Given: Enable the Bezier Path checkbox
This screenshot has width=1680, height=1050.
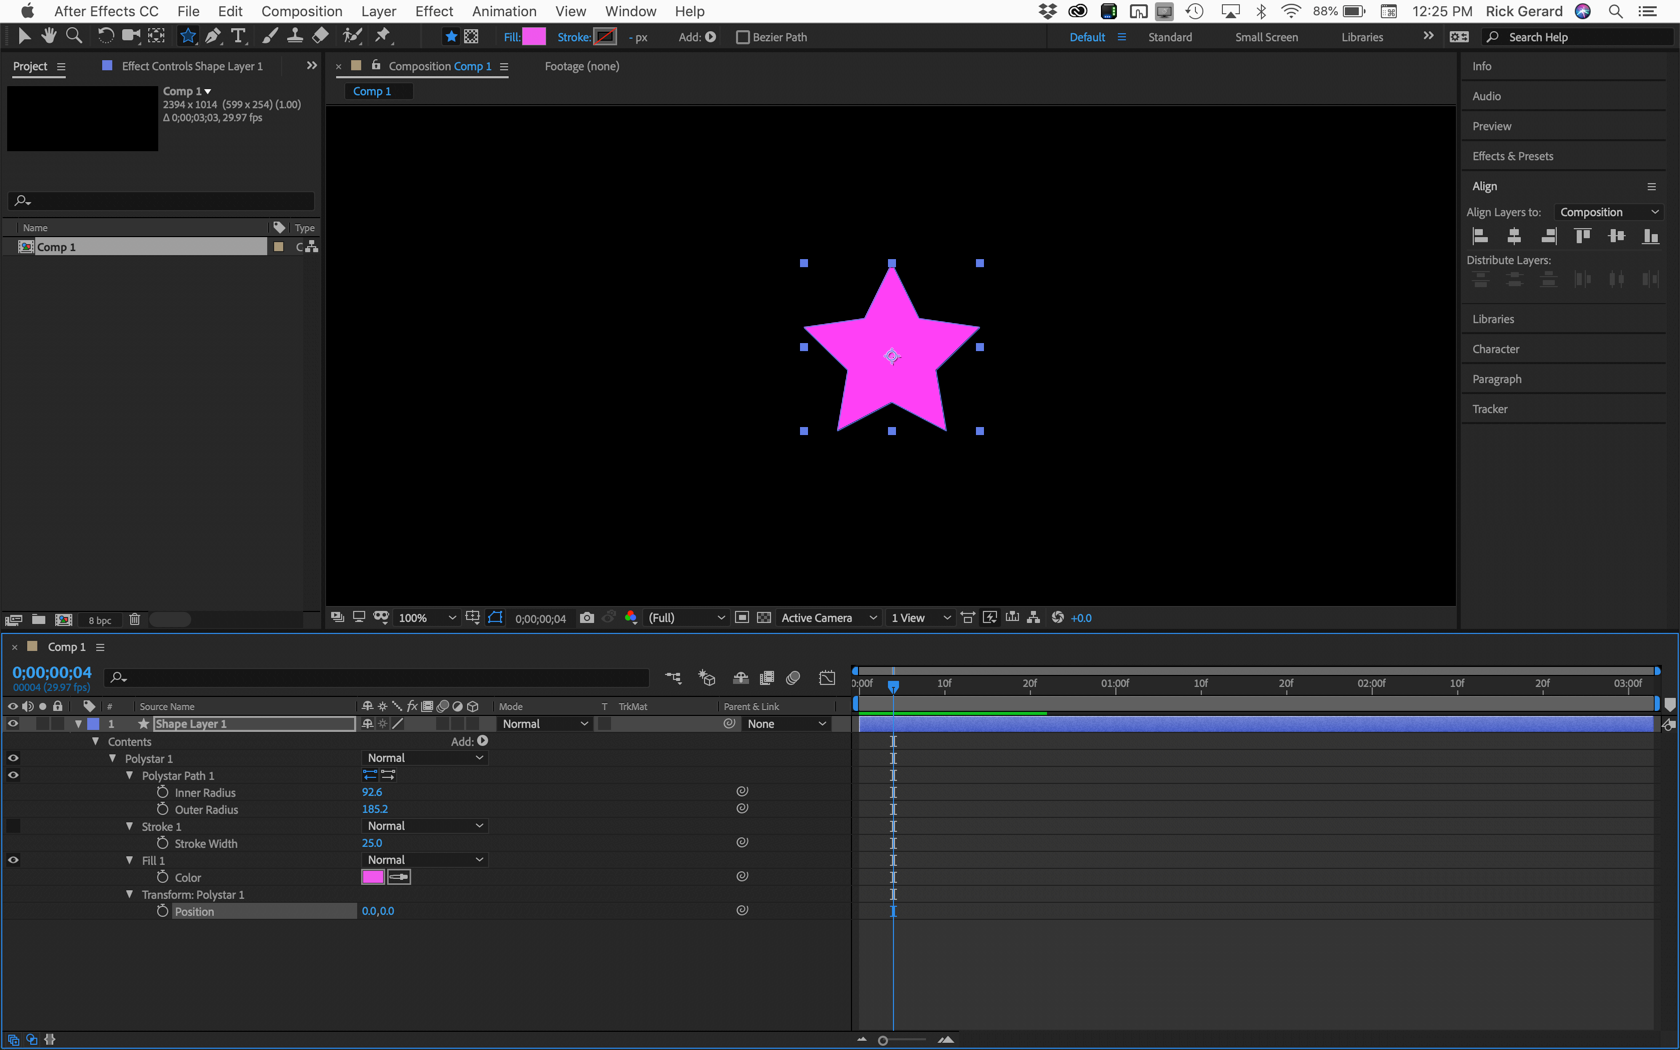Looking at the screenshot, I should [743, 37].
